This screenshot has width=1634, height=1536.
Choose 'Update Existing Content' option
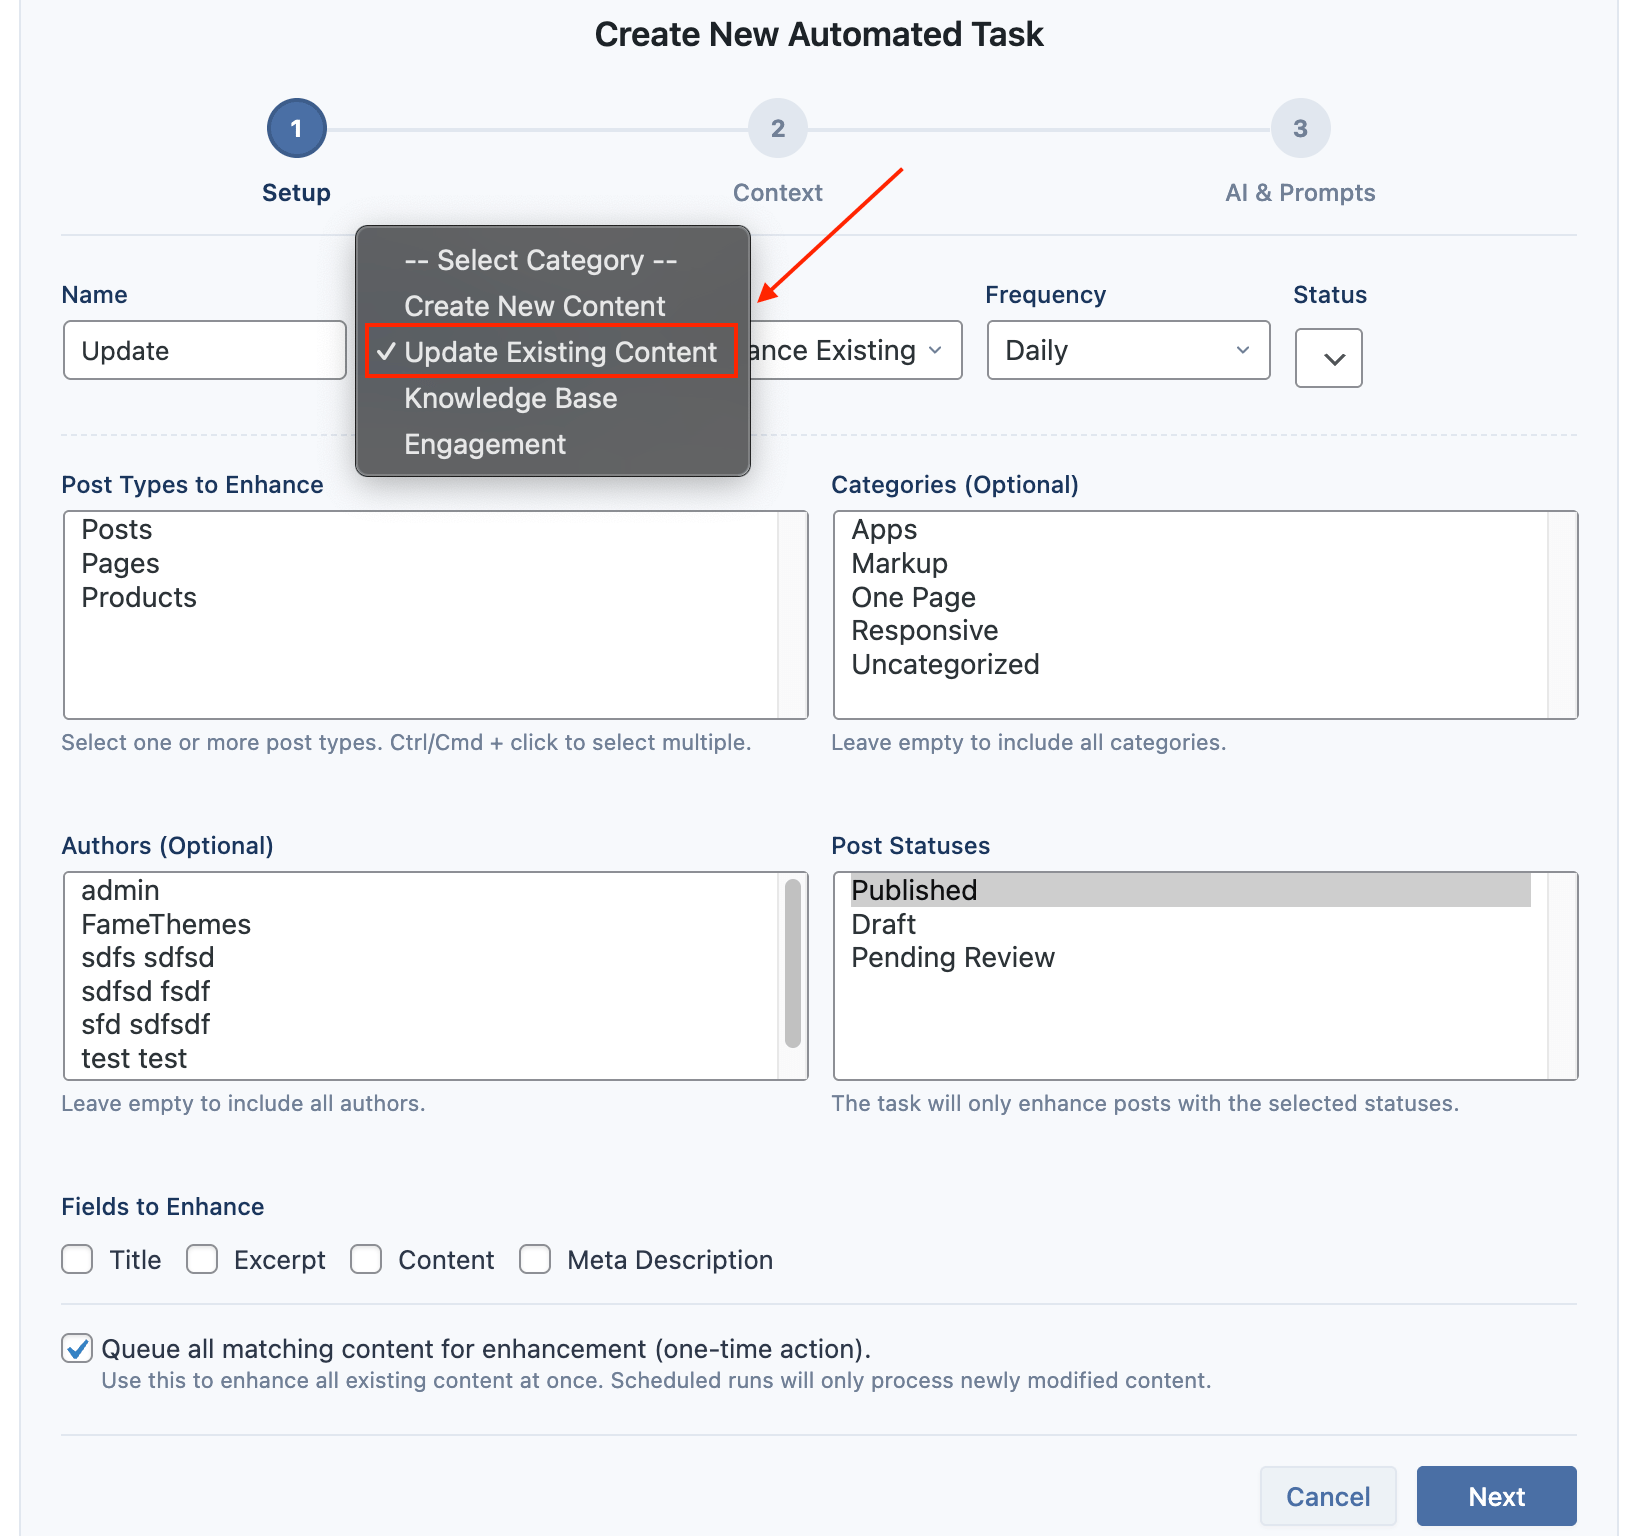click(552, 352)
